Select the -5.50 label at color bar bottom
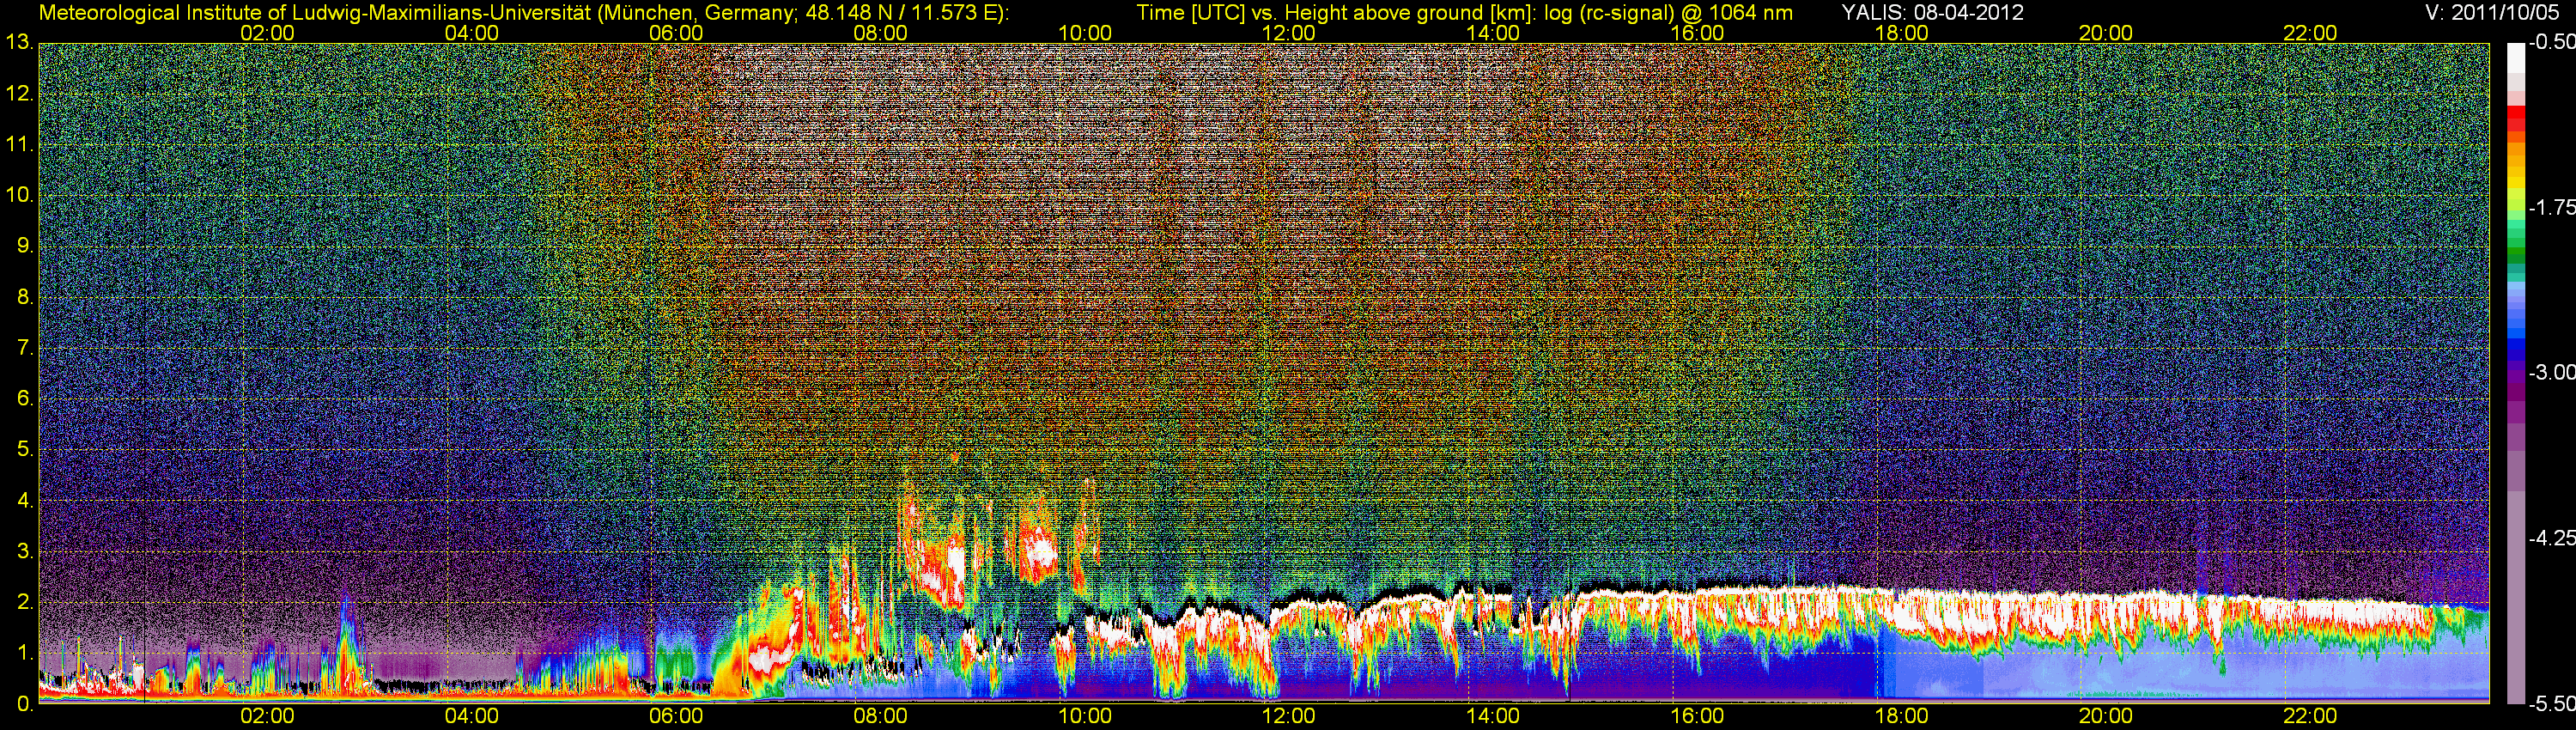This screenshot has width=2576, height=730. 2551,704
